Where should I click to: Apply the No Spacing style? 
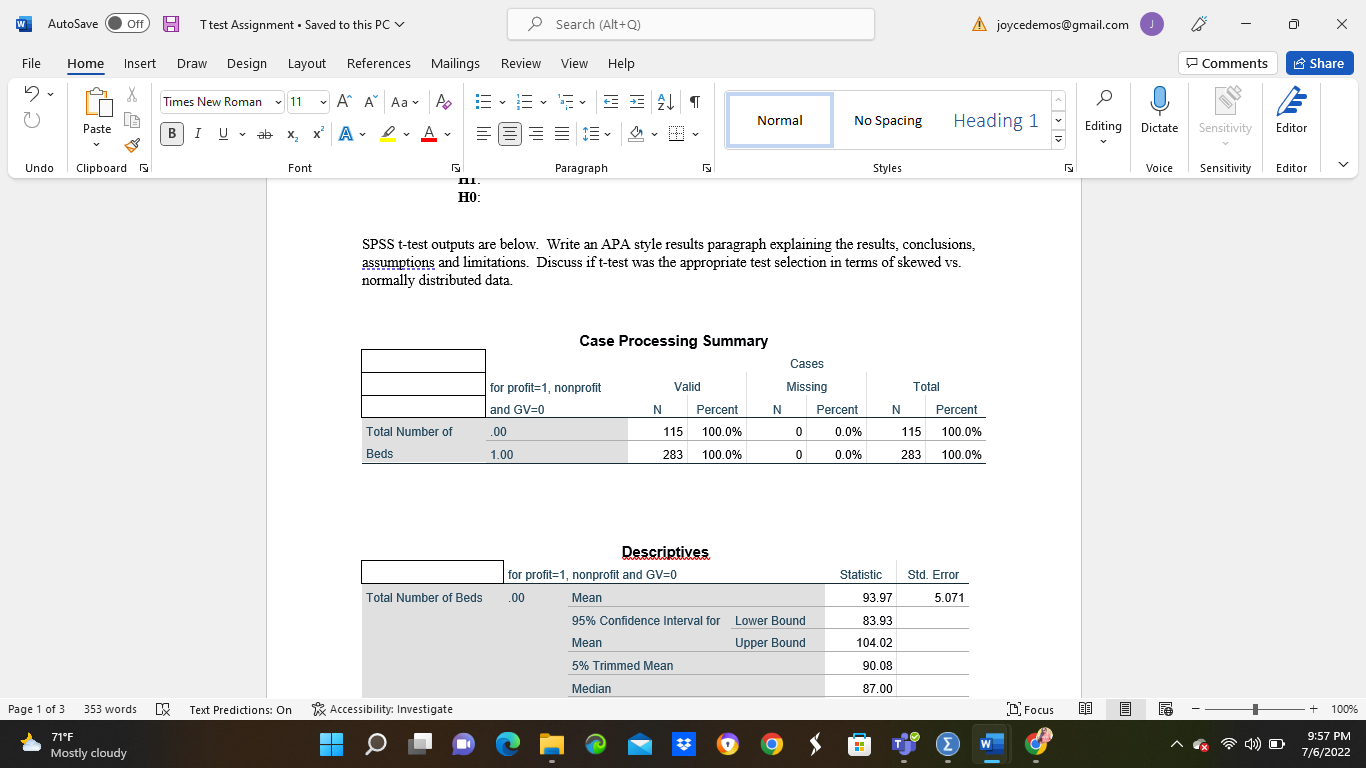pos(888,120)
